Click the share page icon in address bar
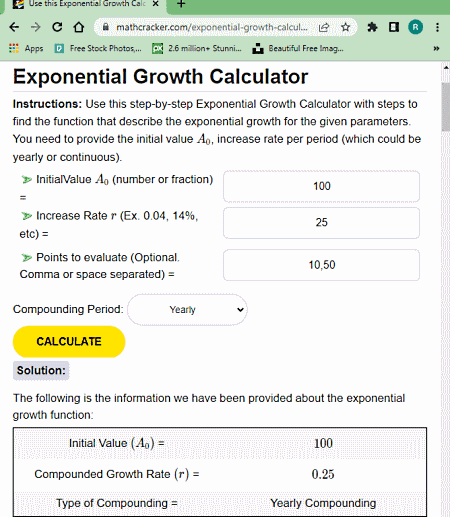Screen dimensions: 450x517 tap(324, 27)
